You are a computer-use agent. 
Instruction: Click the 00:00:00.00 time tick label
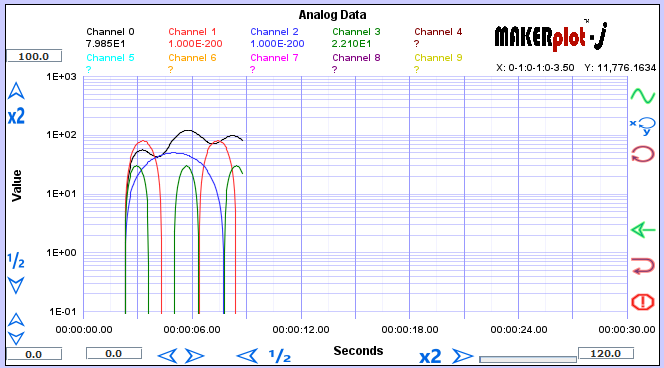coord(84,329)
